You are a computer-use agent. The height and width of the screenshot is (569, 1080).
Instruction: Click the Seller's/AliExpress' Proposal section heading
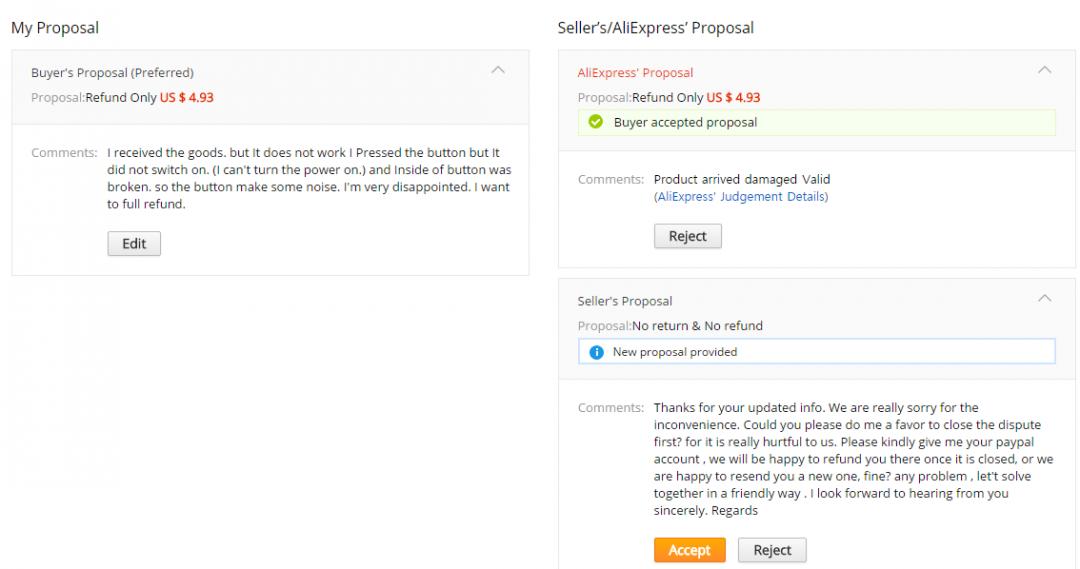[x=655, y=28]
